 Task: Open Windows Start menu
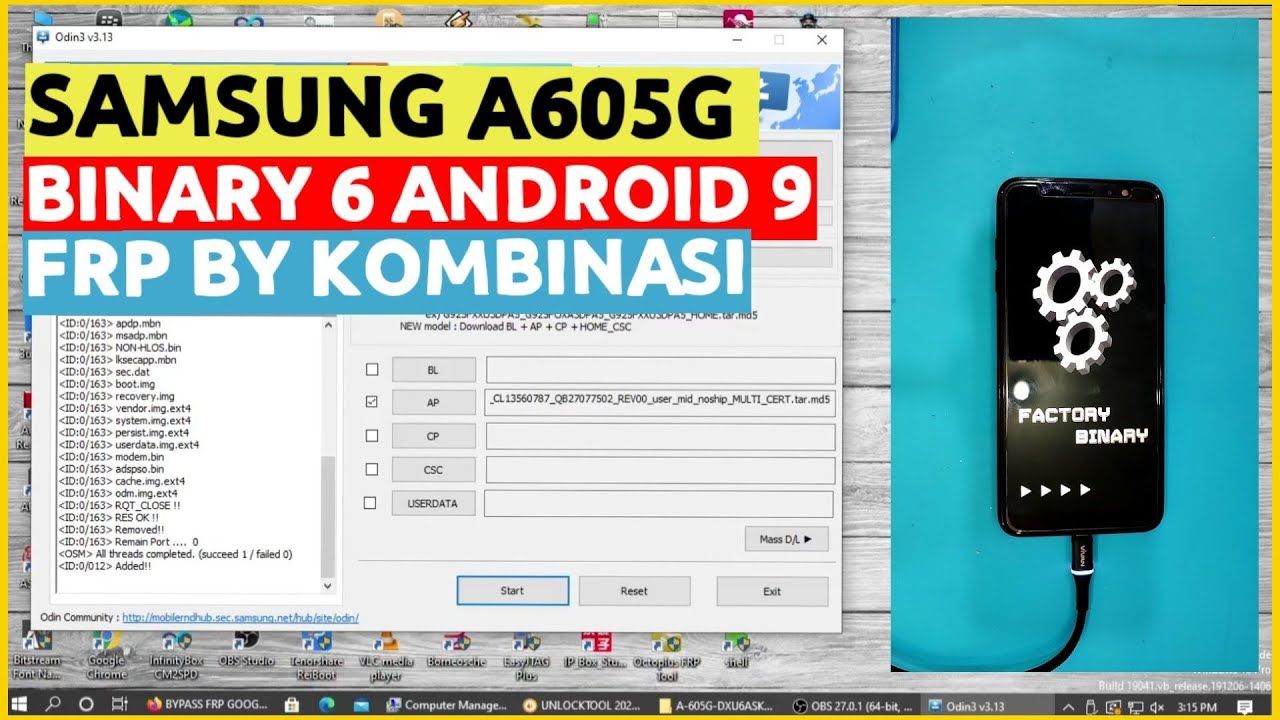tap(20, 705)
